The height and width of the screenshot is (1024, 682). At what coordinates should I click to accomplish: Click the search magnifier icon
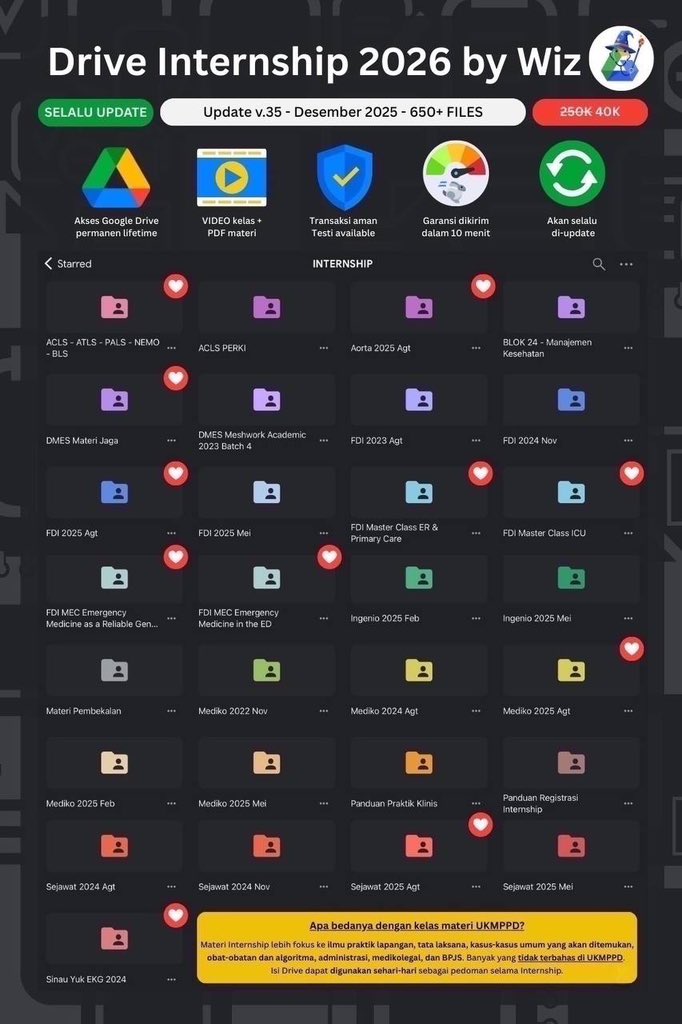[x=598, y=264]
